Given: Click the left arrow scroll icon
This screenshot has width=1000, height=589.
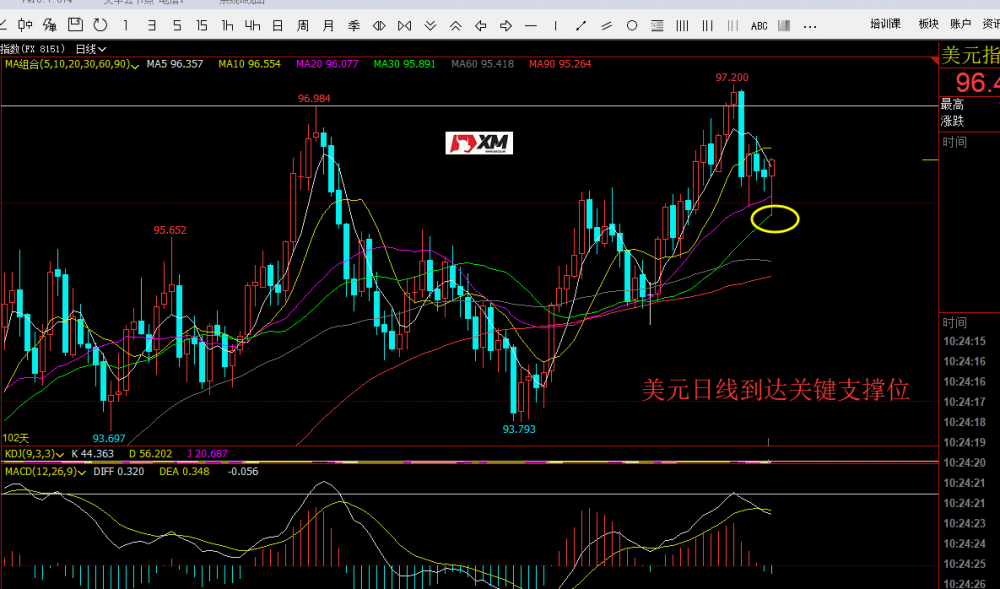Looking at the screenshot, I should pos(481,25).
